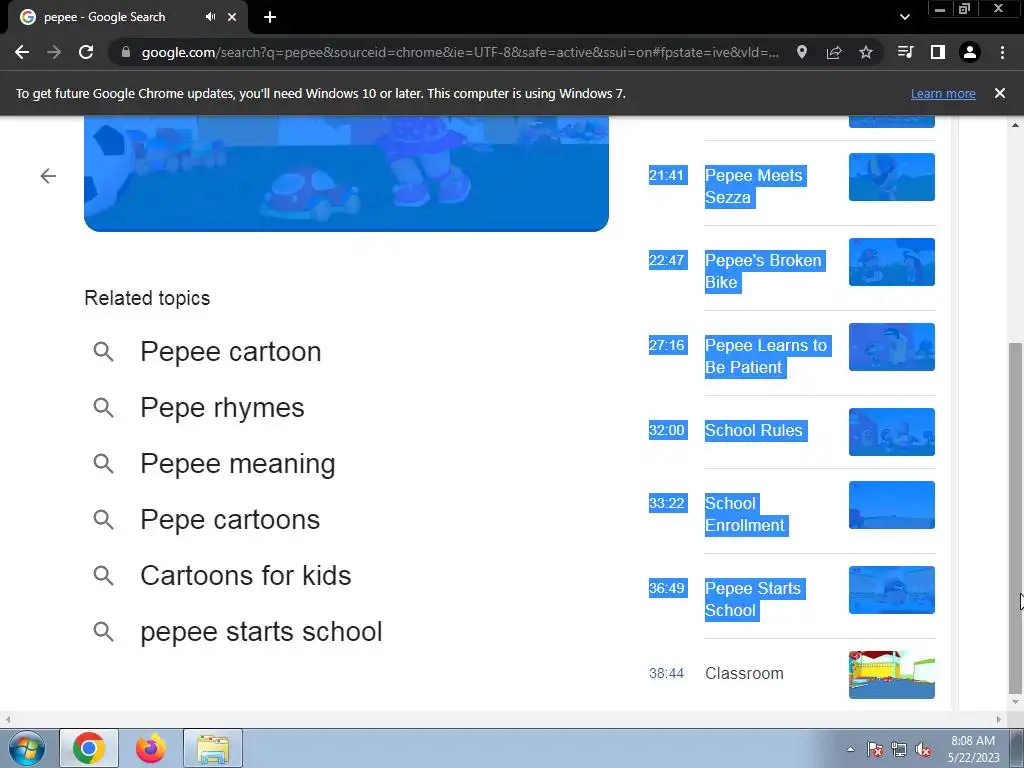Open thumbnail for Pepee's Broken Bike
1024x768 pixels.
pyautogui.click(x=891, y=262)
